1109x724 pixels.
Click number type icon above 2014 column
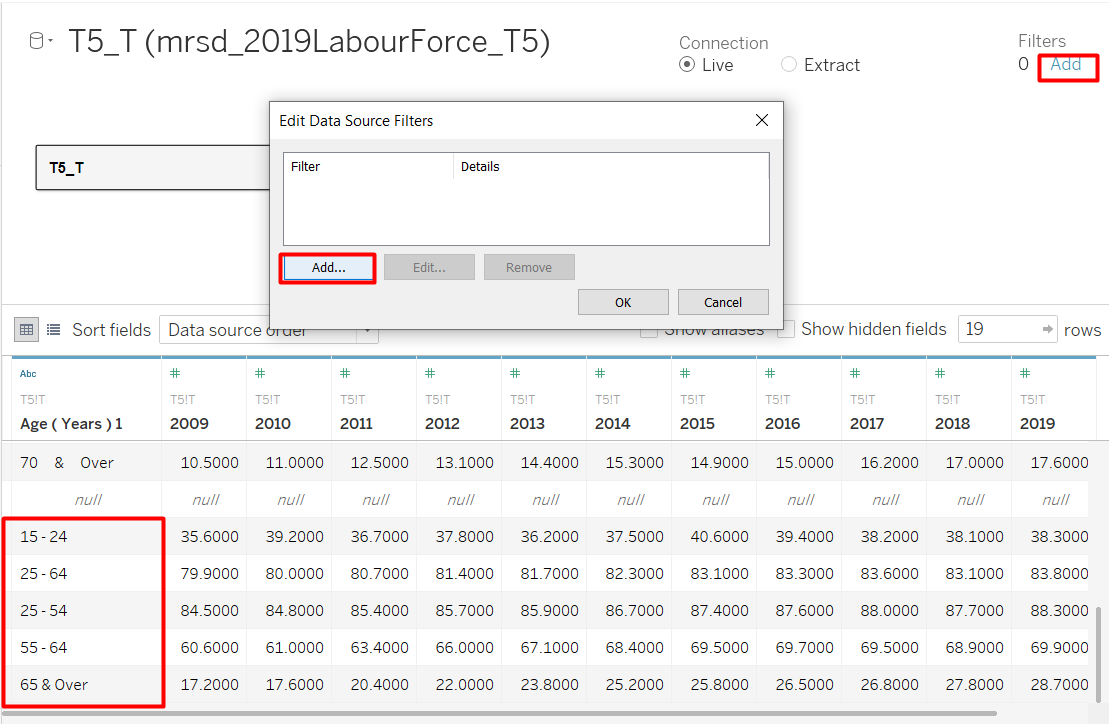point(600,374)
